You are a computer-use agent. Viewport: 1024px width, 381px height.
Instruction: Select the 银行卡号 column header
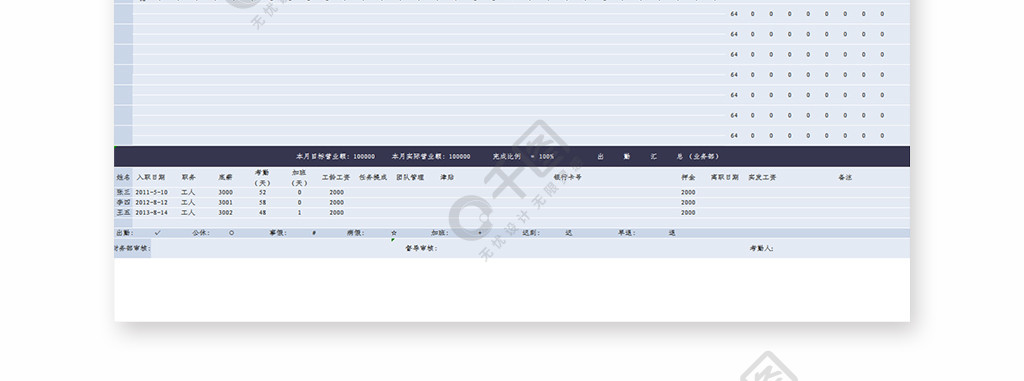(568, 177)
